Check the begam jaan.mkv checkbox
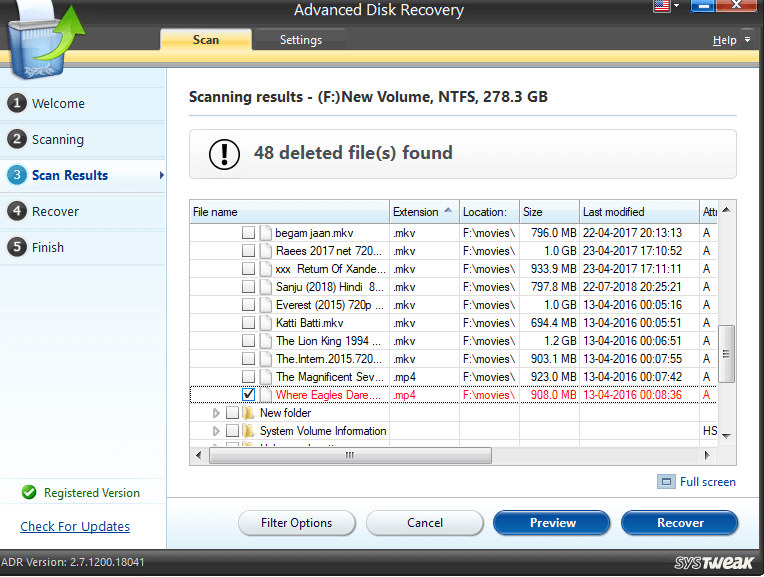The height and width of the screenshot is (577, 764). click(x=248, y=233)
